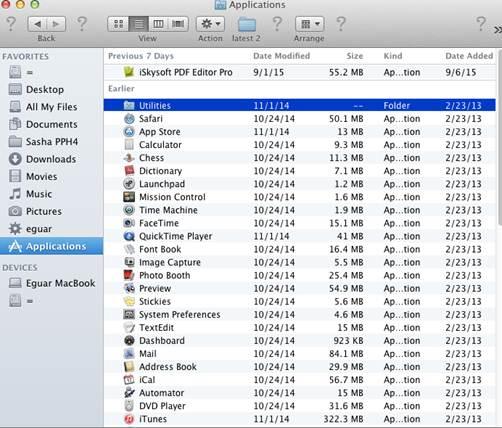Switch to list view

coord(139,24)
